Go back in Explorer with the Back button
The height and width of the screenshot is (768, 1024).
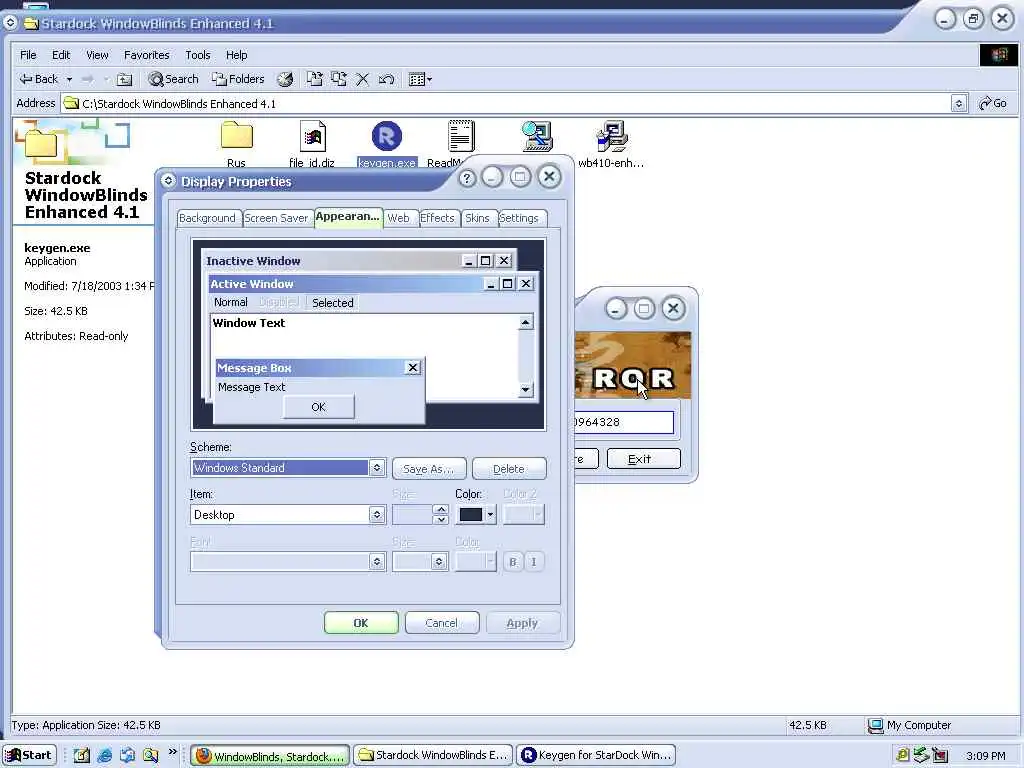(x=39, y=79)
